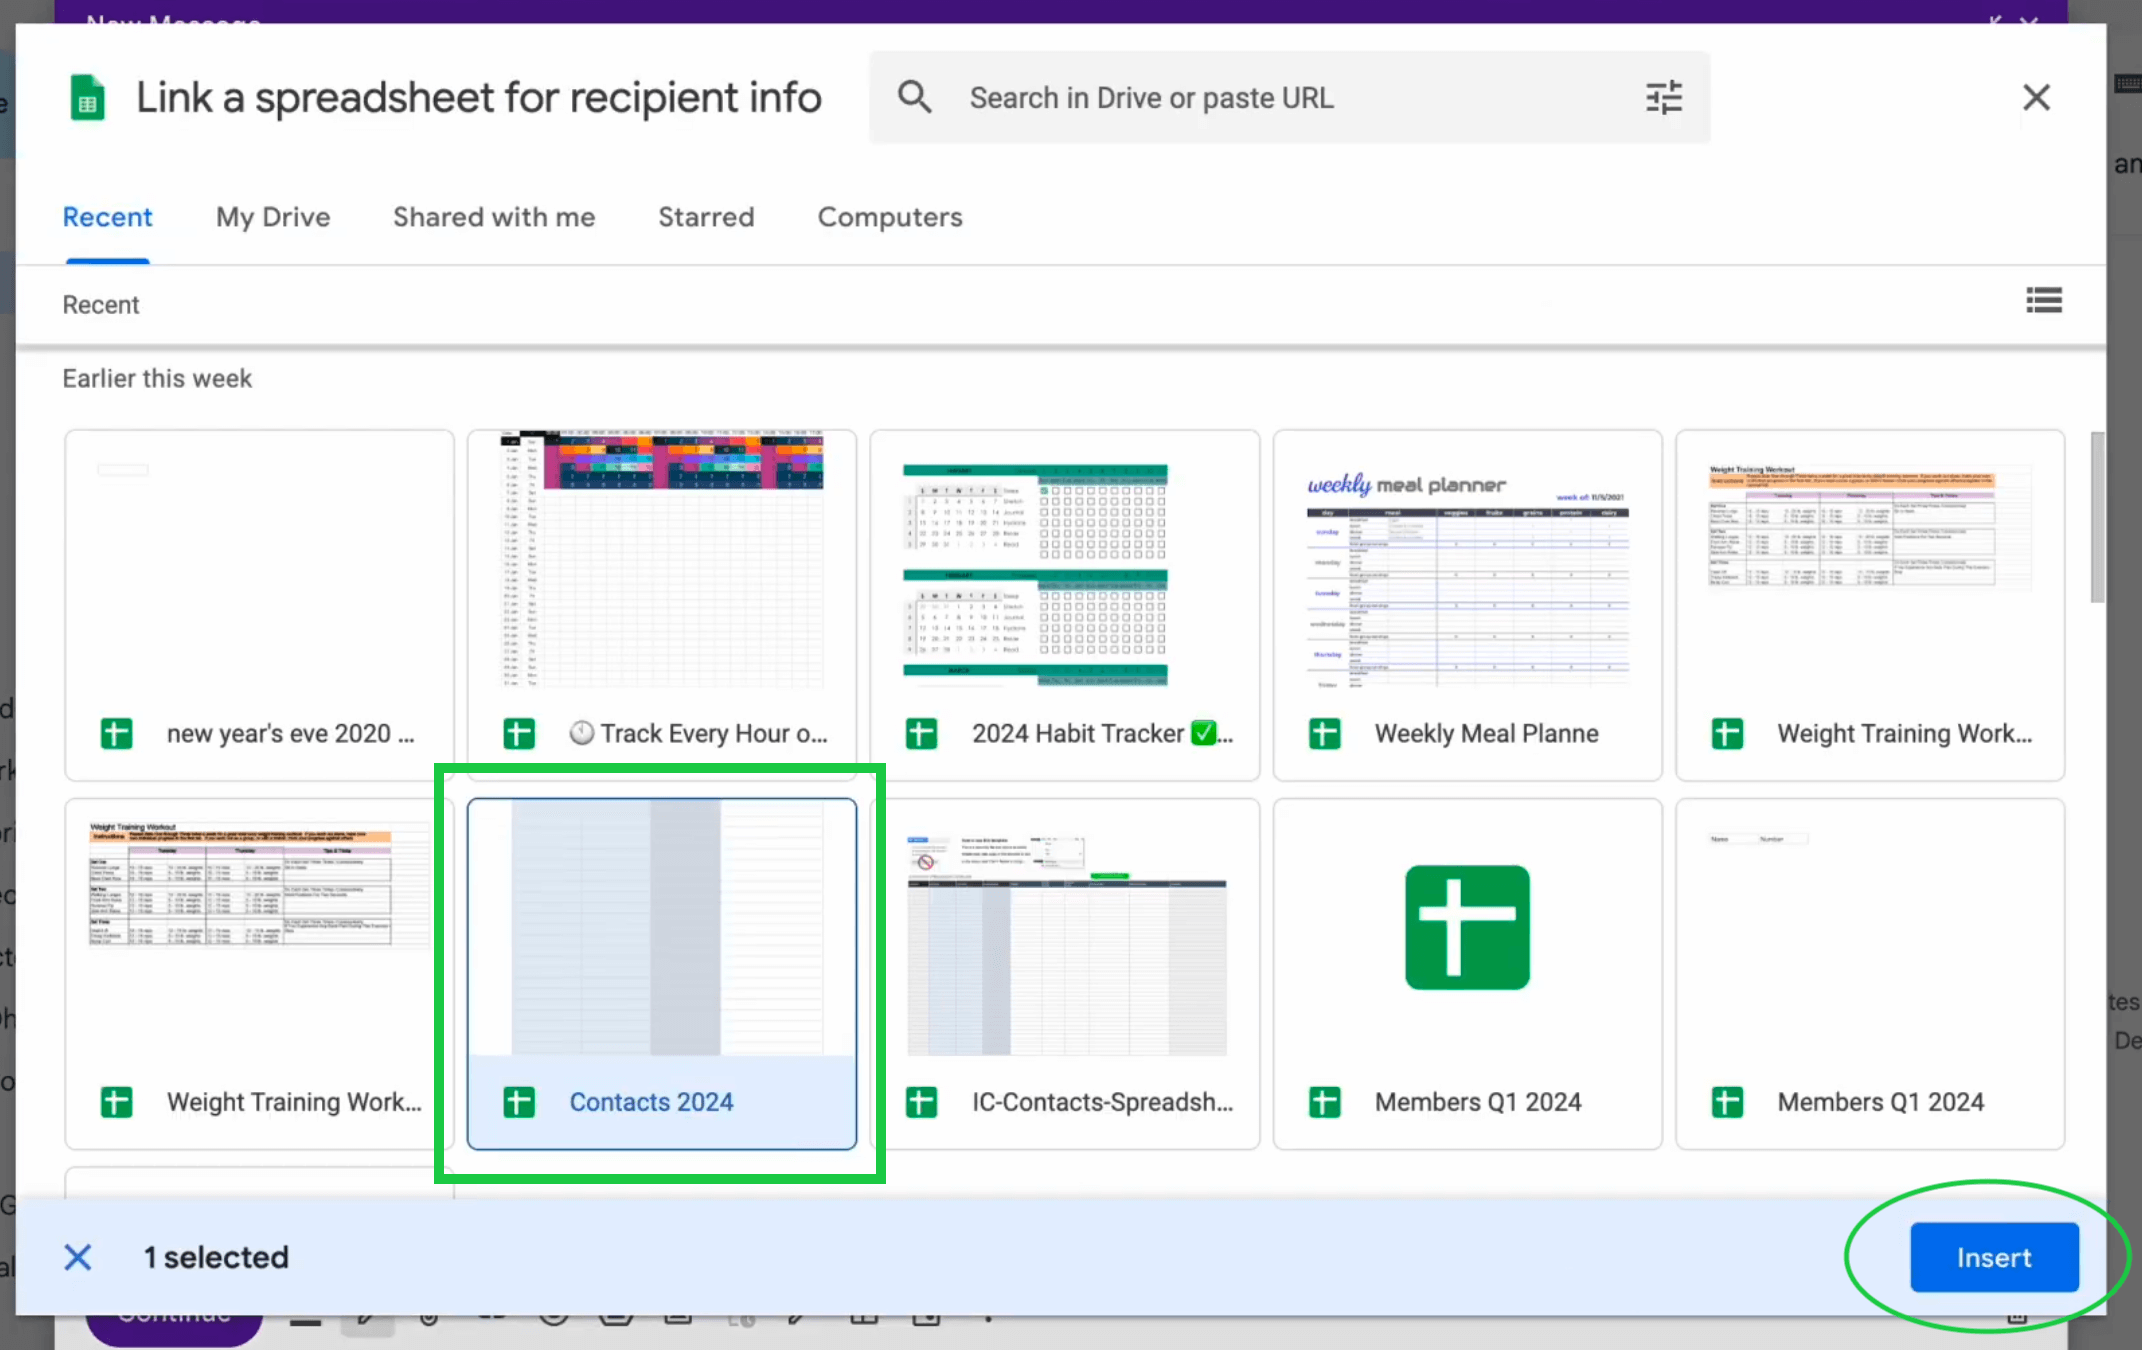The image size is (2142, 1350).
Task: Click Sheets icon beside Contacts 2024
Action: pyautogui.click(x=519, y=1102)
